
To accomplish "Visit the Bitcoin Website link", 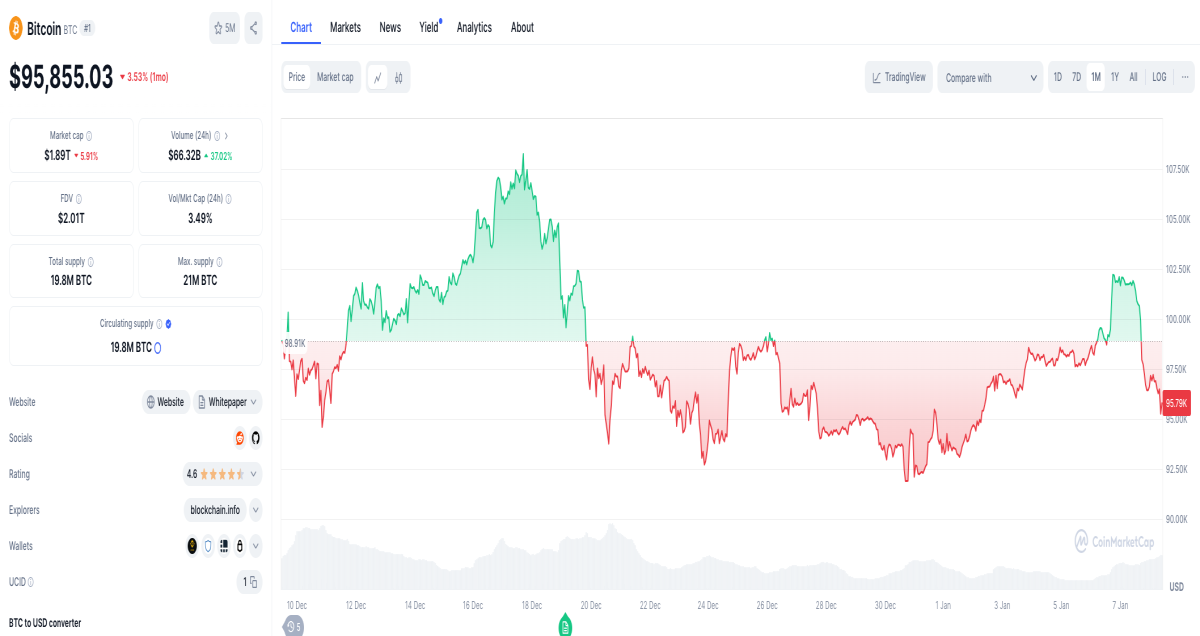I will (166, 402).
